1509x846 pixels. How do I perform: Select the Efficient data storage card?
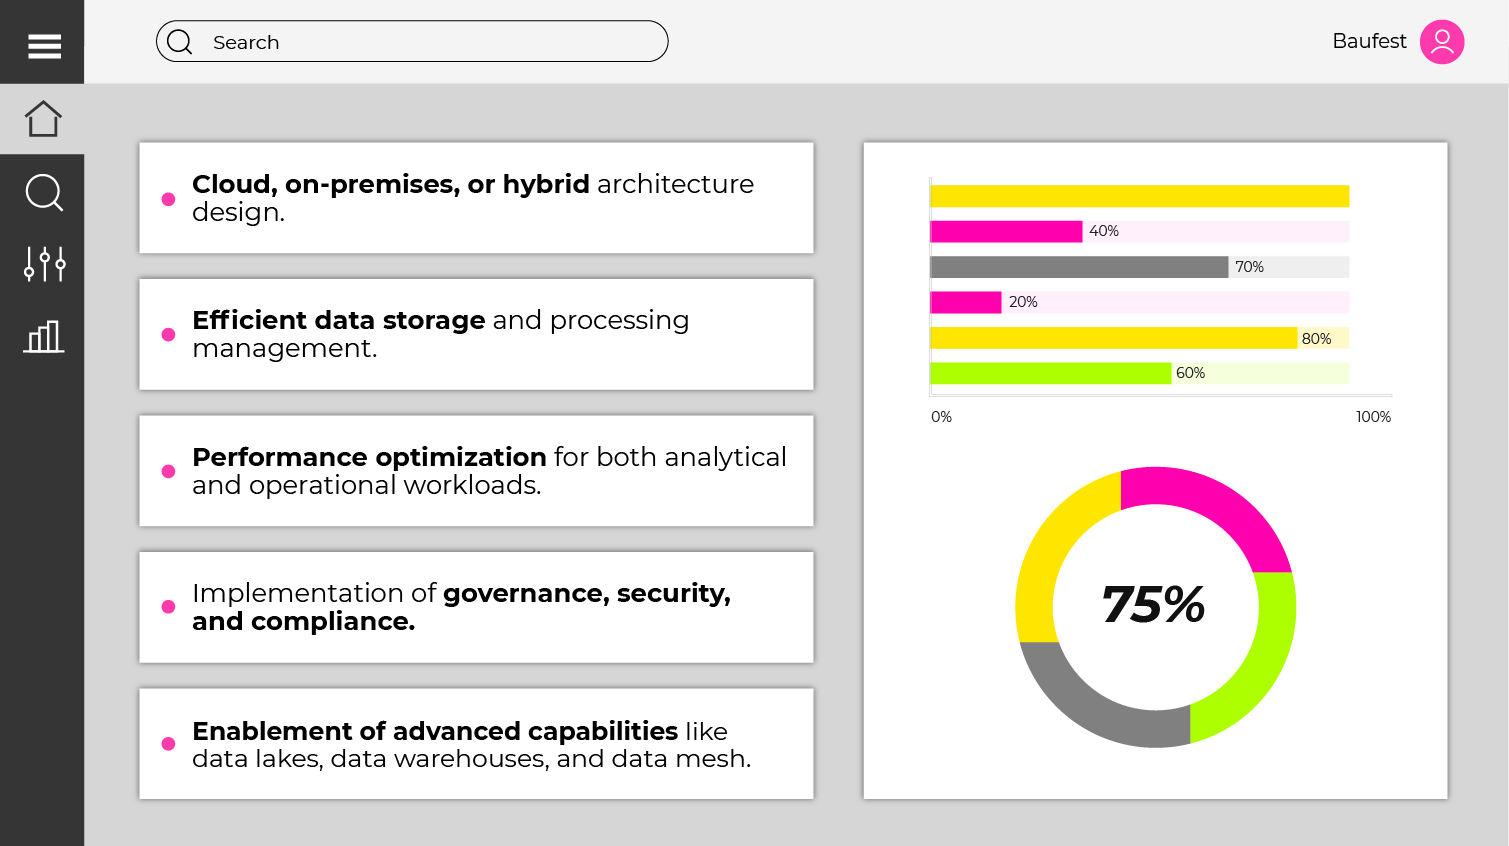(476, 334)
